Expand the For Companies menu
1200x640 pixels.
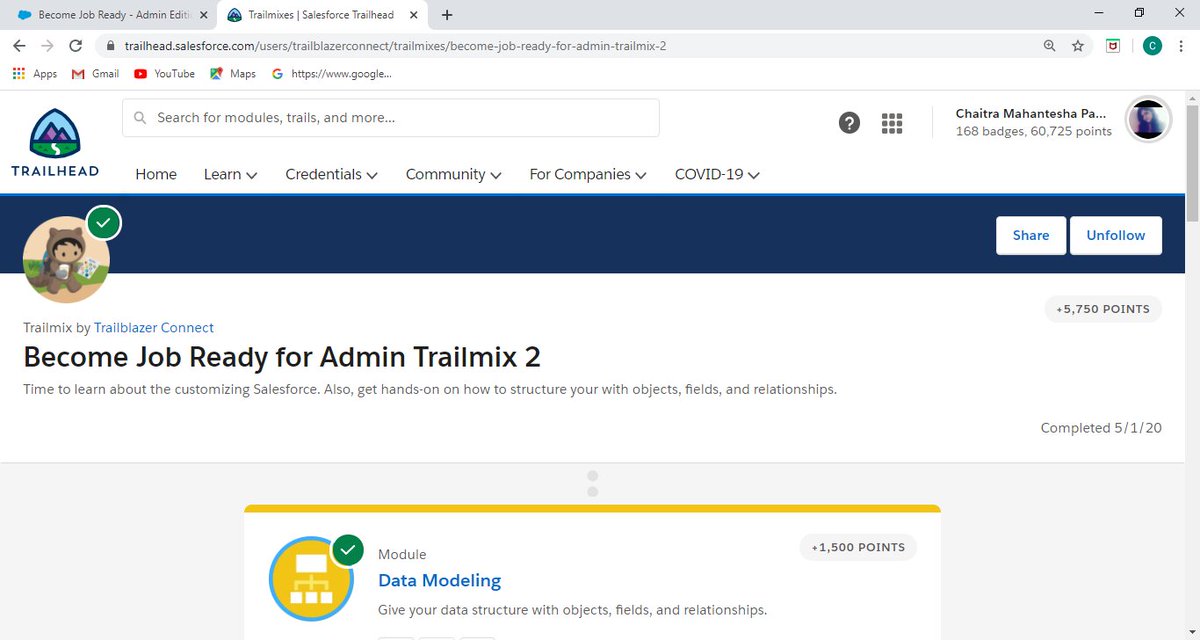tap(588, 174)
